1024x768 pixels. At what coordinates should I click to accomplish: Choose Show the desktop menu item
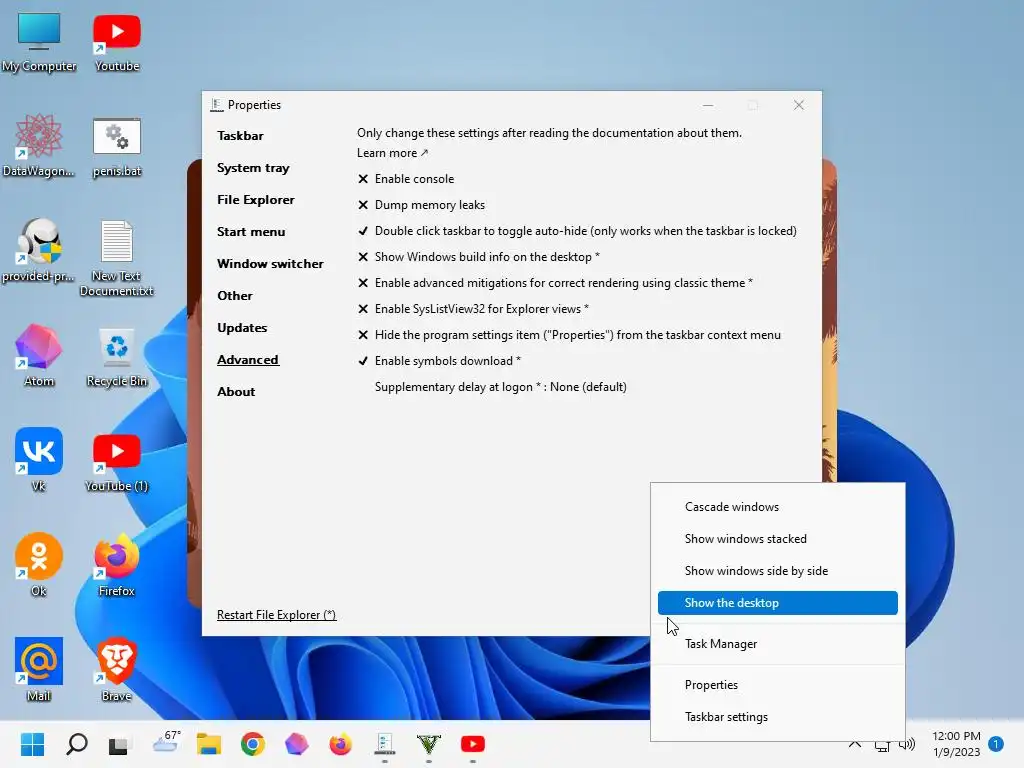click(777, 603)
